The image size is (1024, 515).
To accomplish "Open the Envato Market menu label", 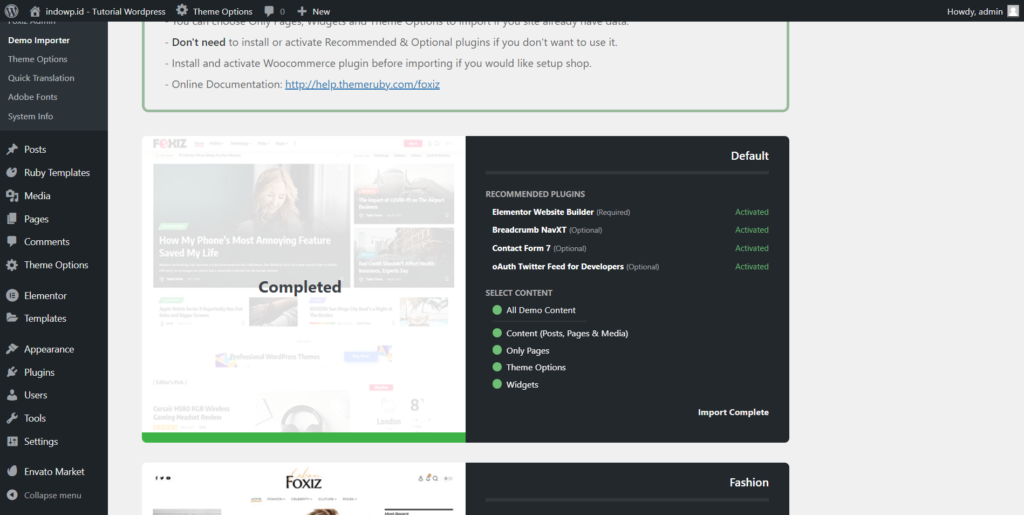I will pyautogui.click(x=54, y=471).
